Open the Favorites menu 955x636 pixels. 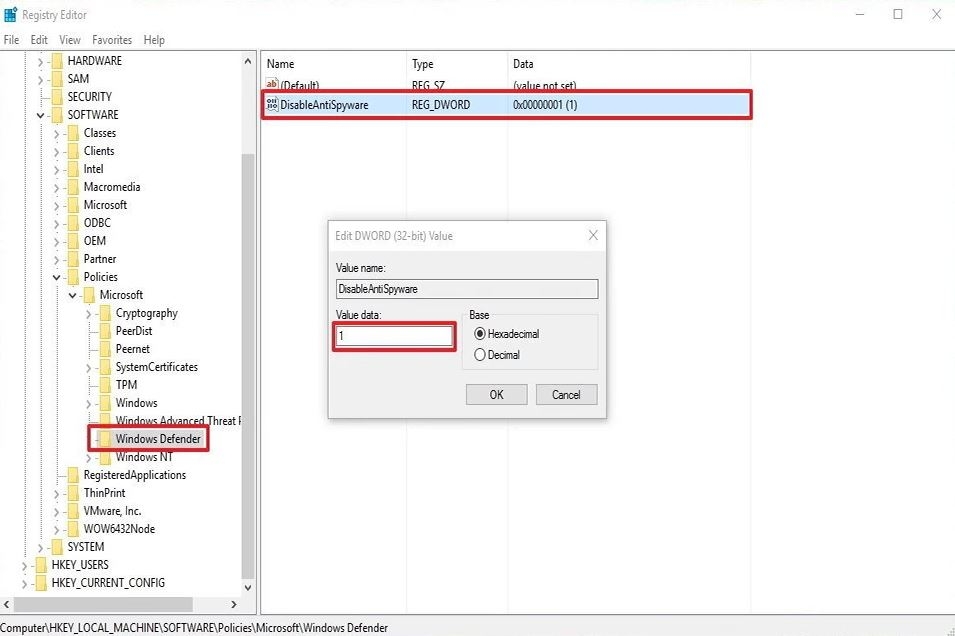[x=111, y=39]
